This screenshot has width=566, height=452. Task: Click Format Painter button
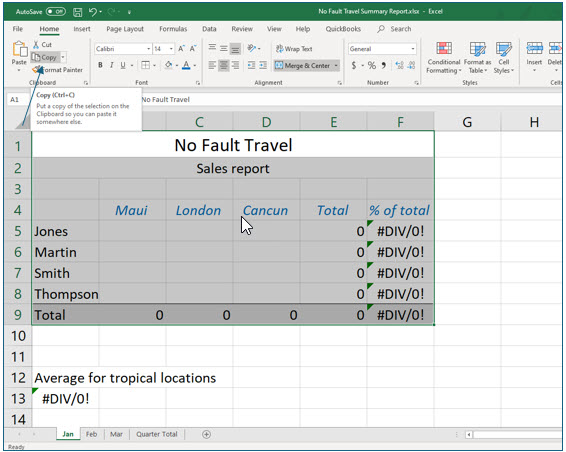(58, 70)
